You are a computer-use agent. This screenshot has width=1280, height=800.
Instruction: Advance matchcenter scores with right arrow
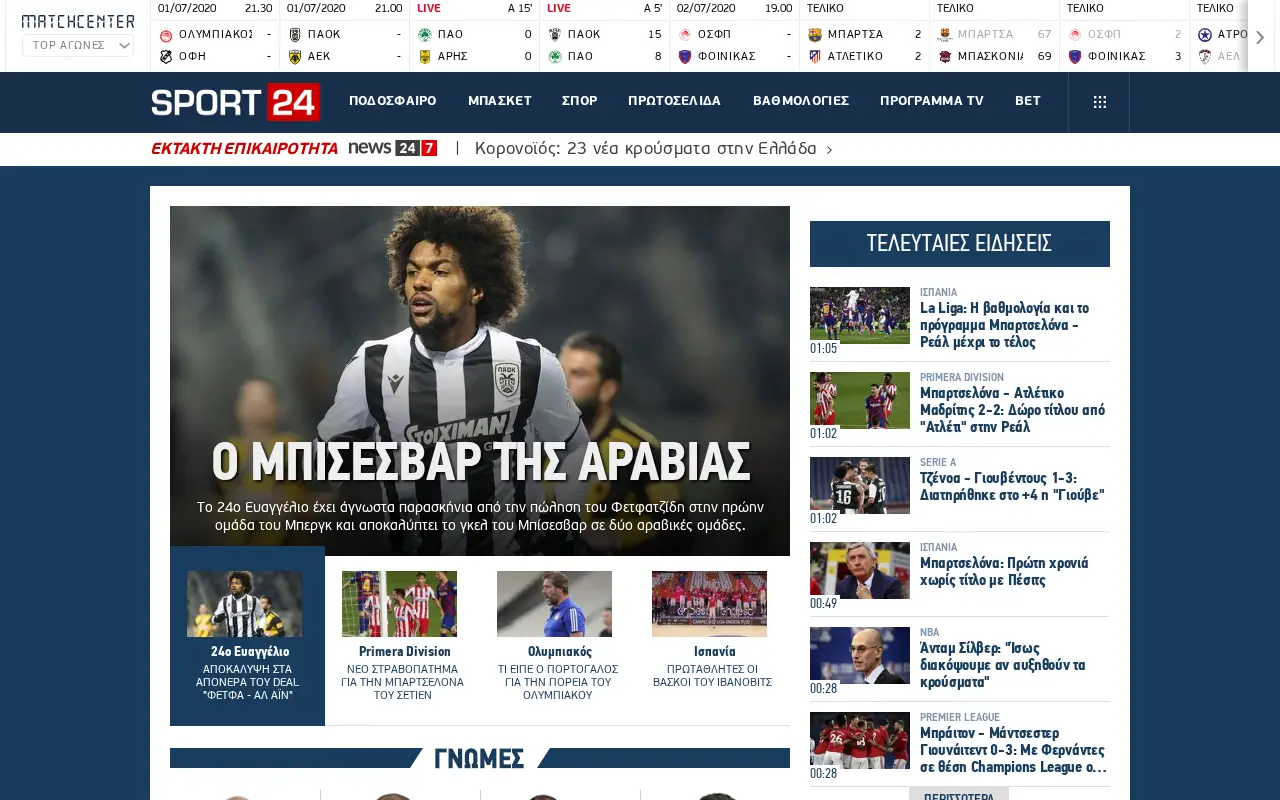click(x=1260, y=37)
